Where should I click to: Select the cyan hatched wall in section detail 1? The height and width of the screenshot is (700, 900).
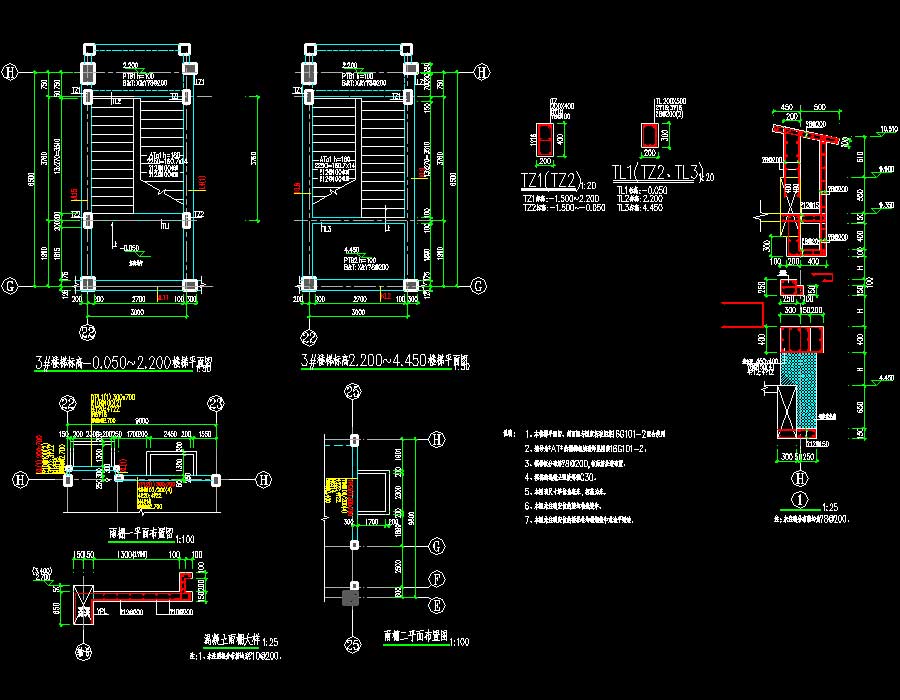800,391
